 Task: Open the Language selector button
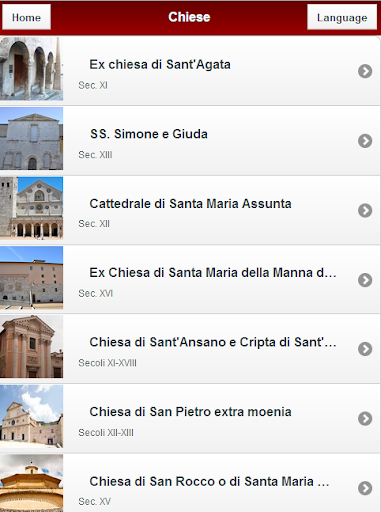point(342,17)
